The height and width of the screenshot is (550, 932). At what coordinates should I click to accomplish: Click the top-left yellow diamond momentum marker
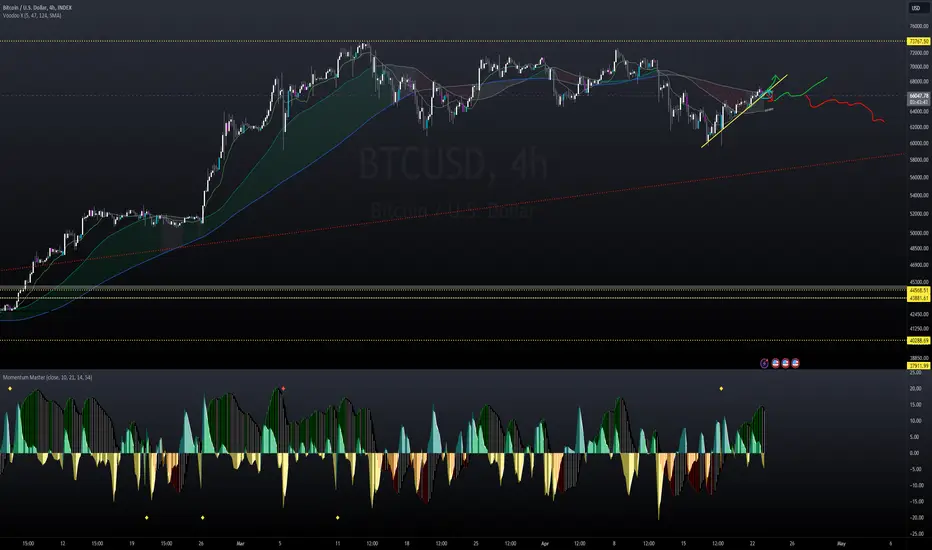pos(10,389)
